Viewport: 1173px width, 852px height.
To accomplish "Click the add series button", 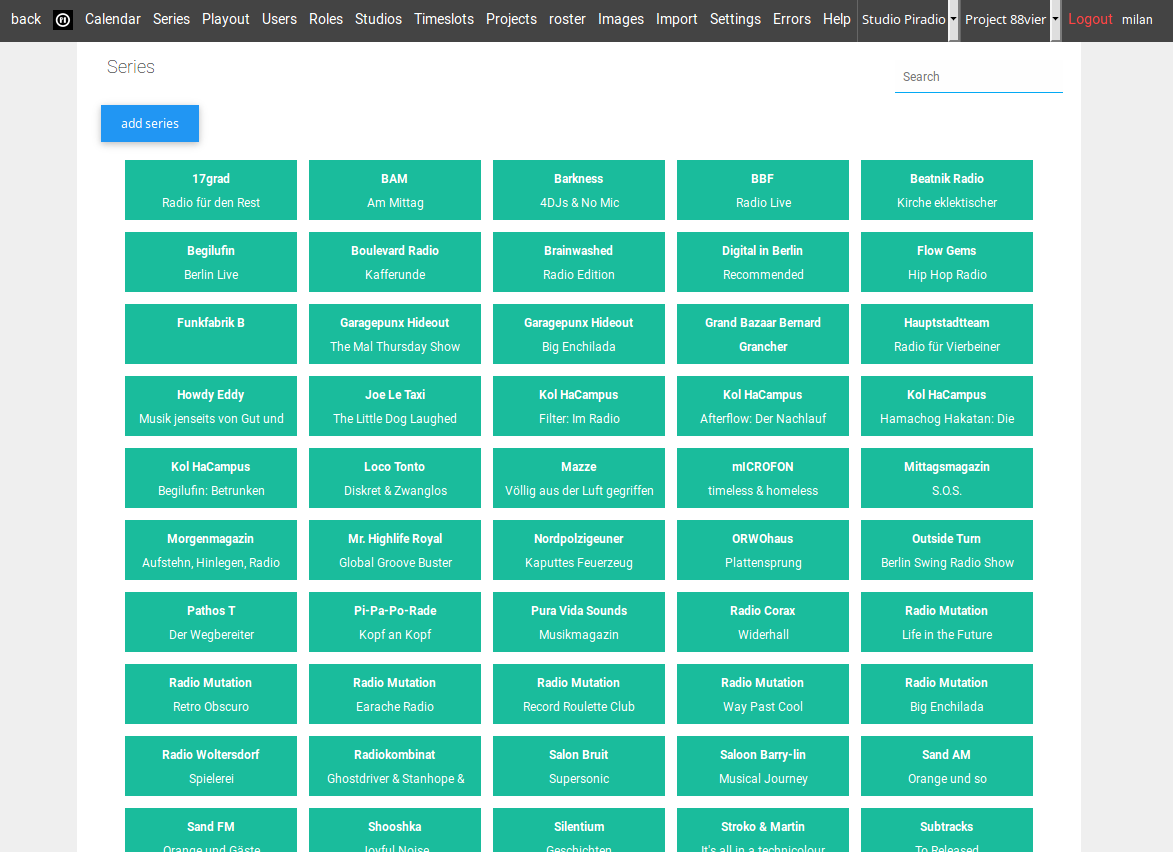I will [150, 124].
